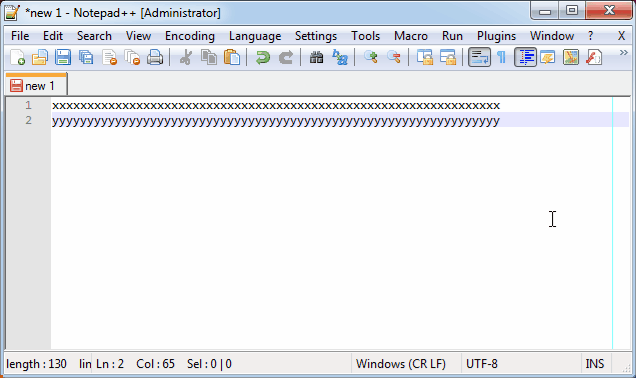Toggle synchronize vertical scrolling icon
Viewport: 636px width, 378px height.
click(x=424, y=57)
